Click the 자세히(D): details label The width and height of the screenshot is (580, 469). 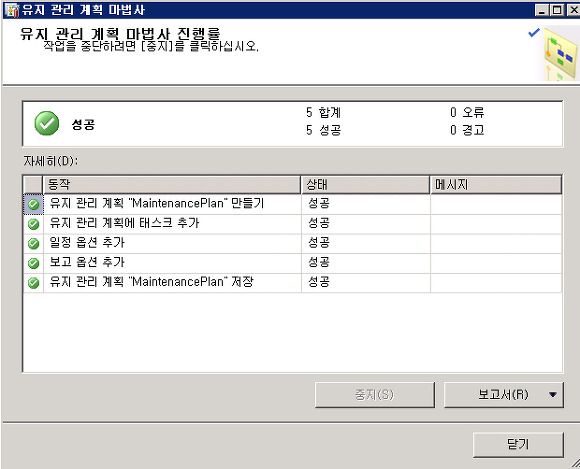click(51, 161)
